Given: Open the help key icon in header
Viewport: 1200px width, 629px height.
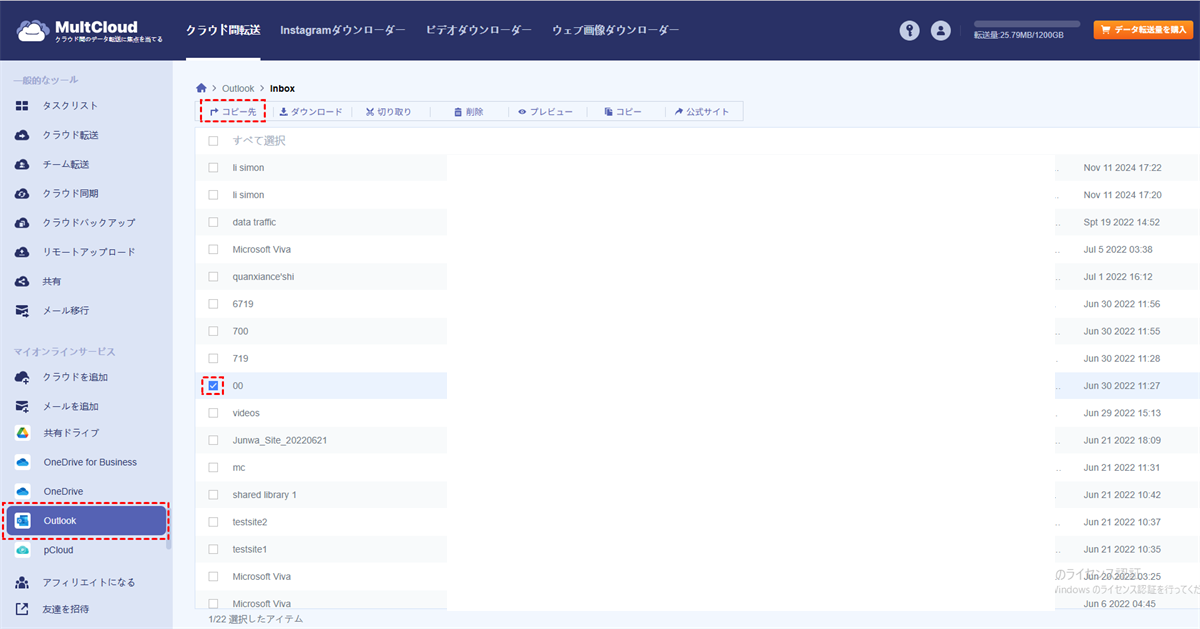Looking at the screenshot, I should [909, 30].
